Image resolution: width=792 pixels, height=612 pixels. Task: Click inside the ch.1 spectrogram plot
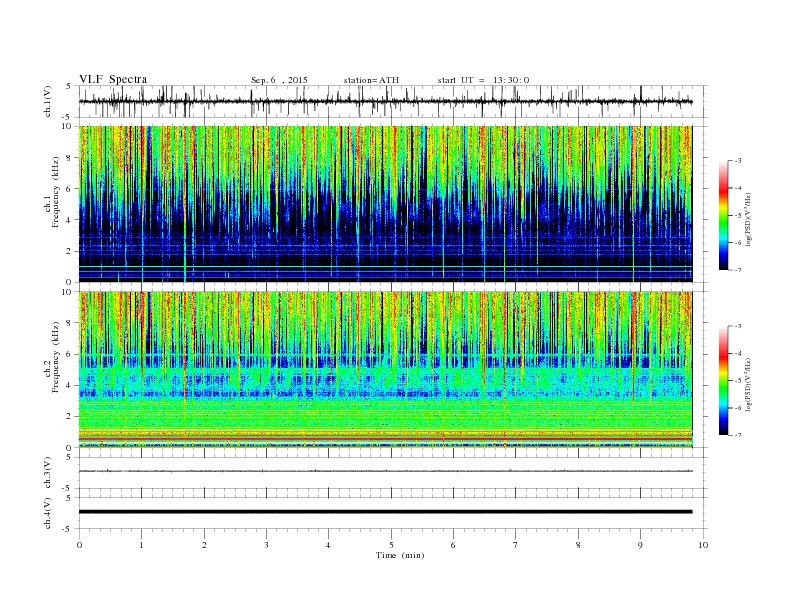[385, 204]
